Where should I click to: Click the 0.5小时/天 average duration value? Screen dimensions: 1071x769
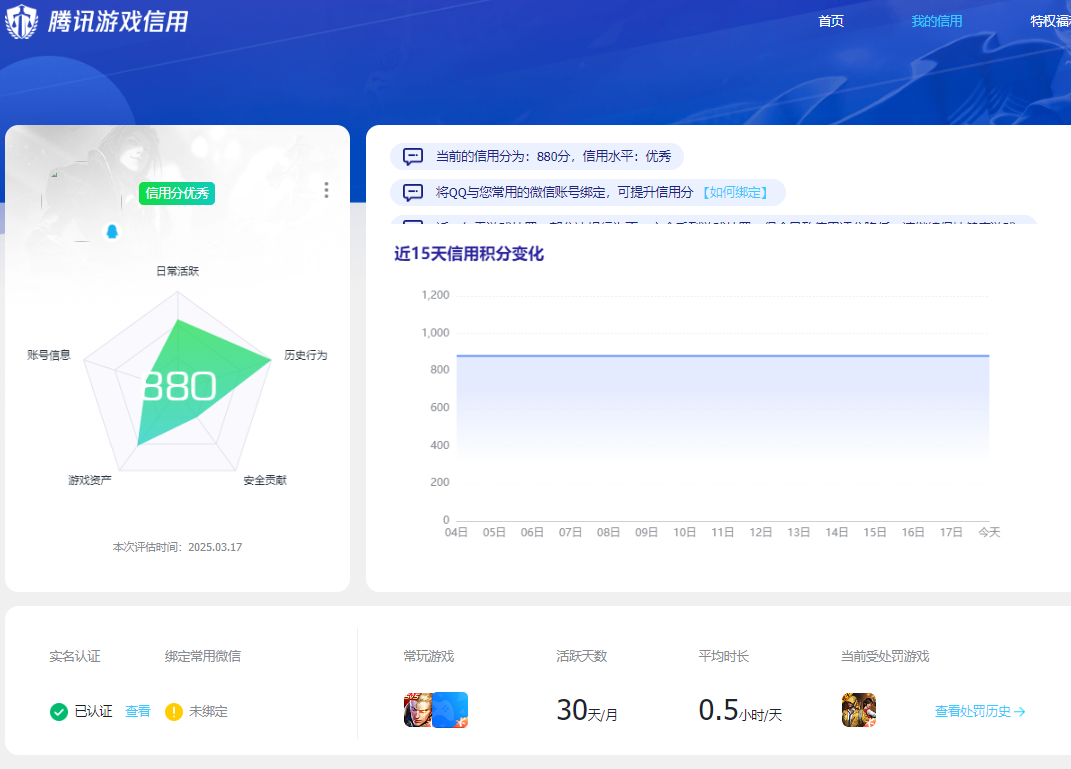(740, 710)
